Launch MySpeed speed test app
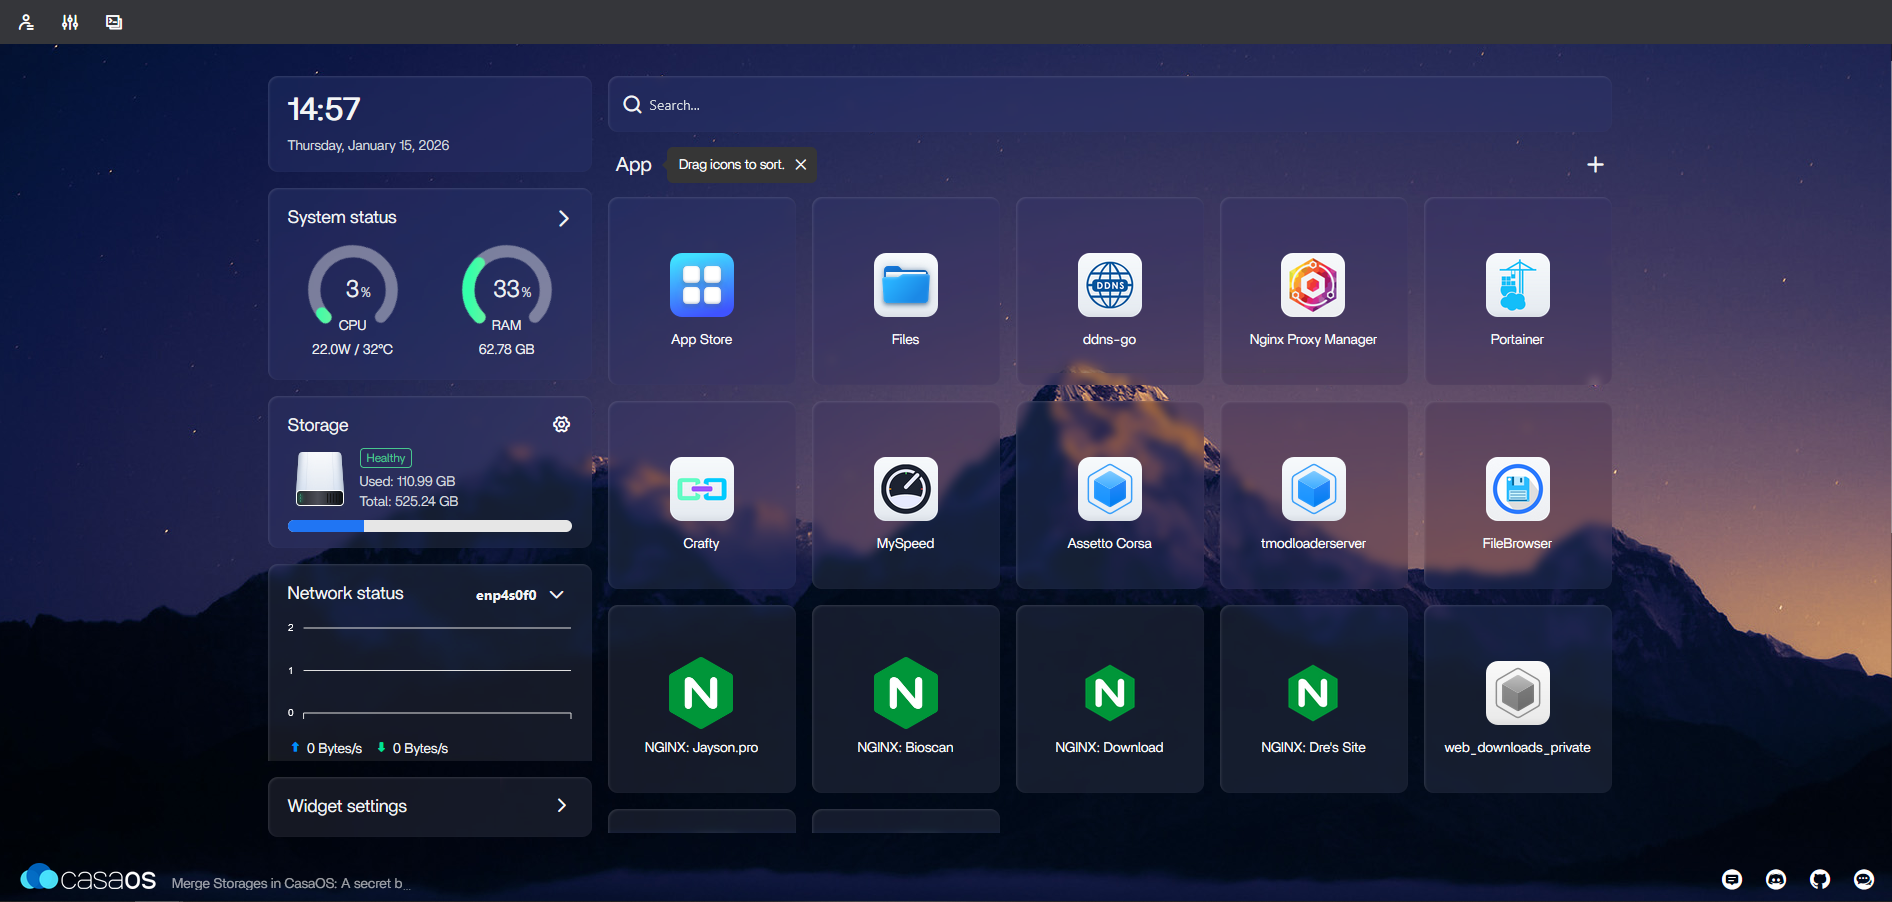Image resolution: width=1892 pixels, height=902 pixels. 905,490
